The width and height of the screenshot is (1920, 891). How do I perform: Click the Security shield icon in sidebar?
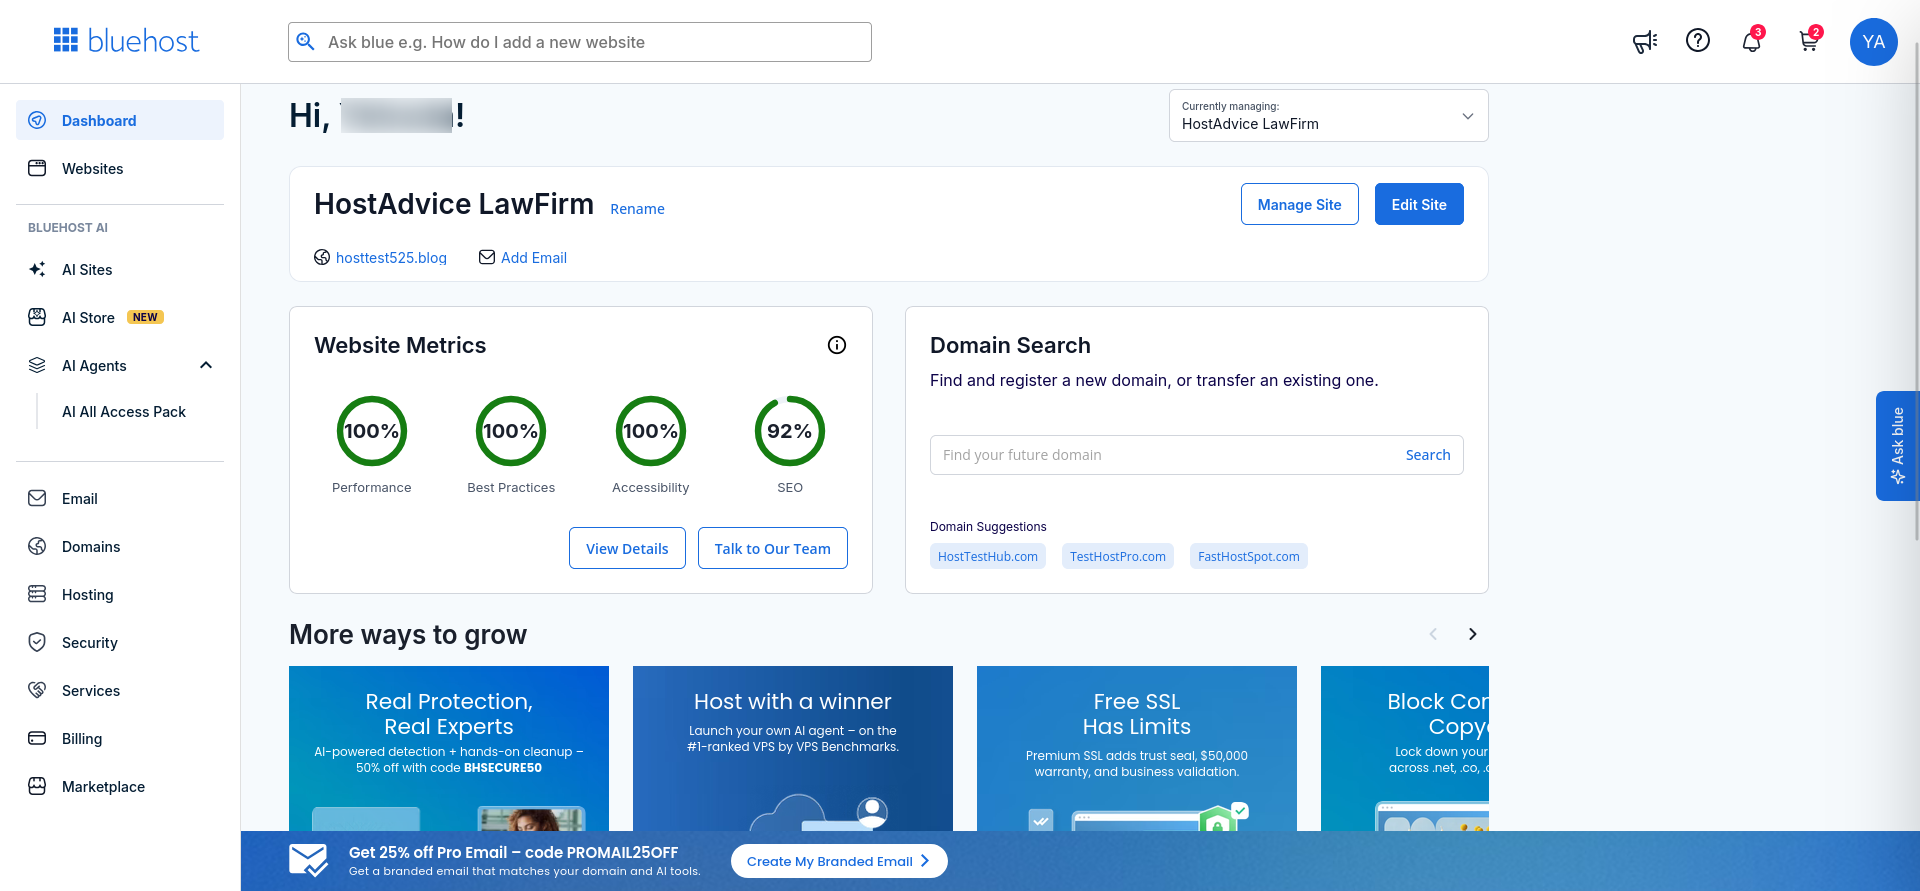37,642
